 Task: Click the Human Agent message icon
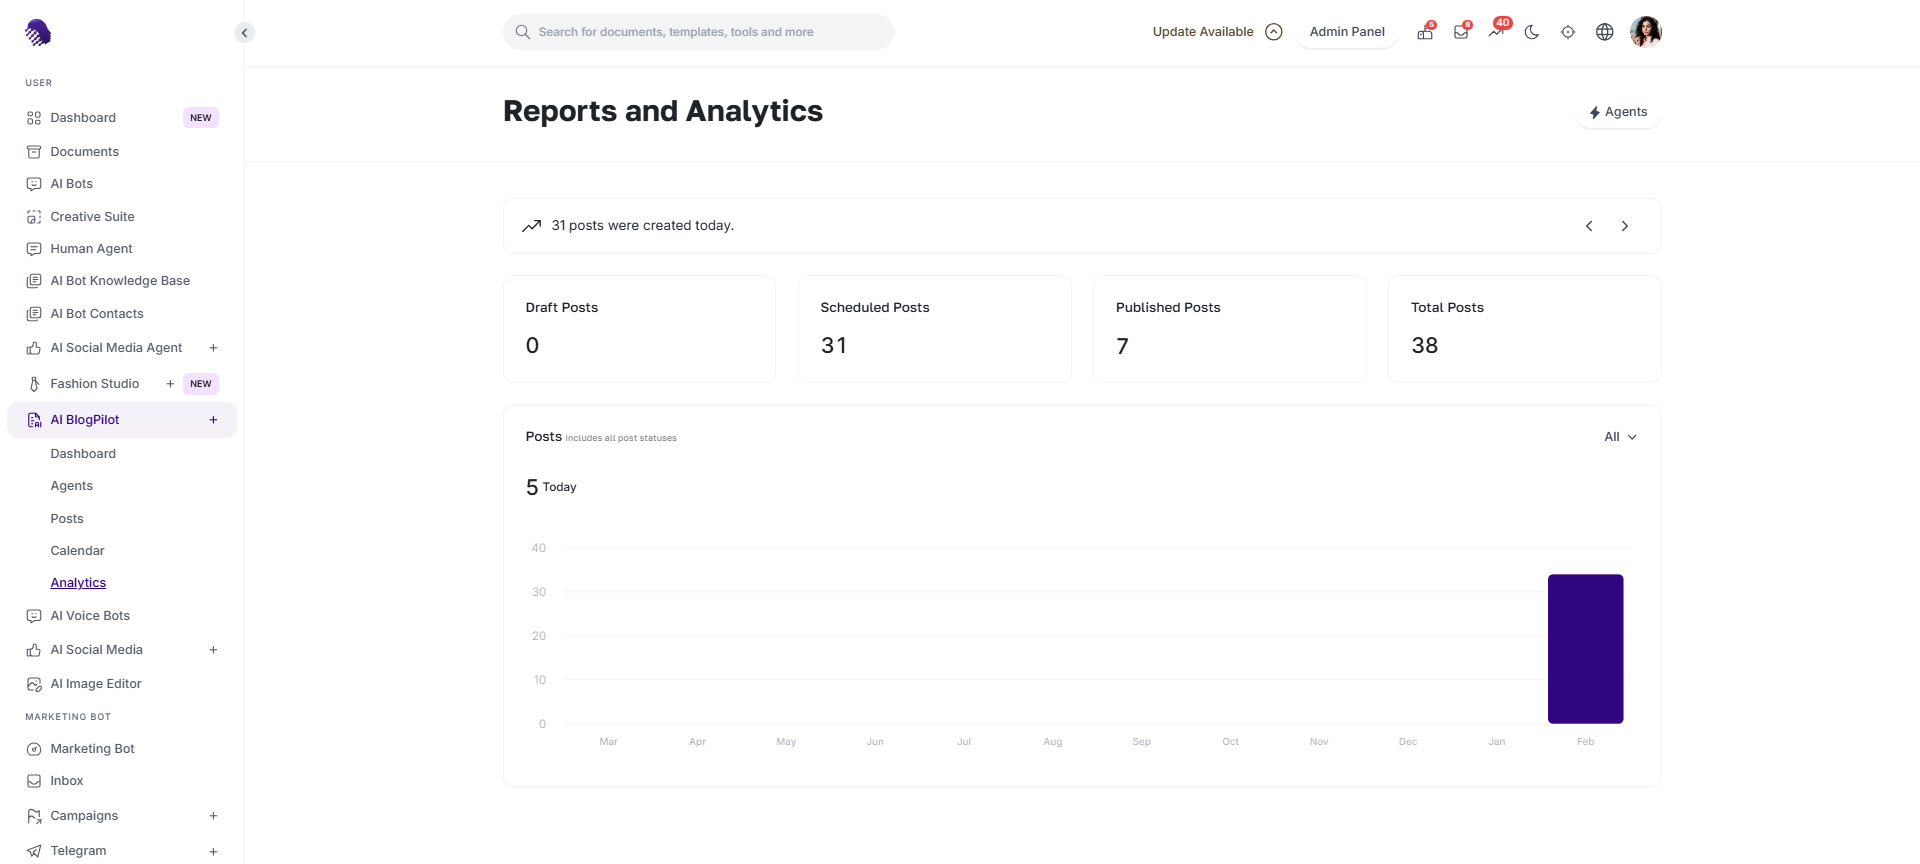(34, 249)
